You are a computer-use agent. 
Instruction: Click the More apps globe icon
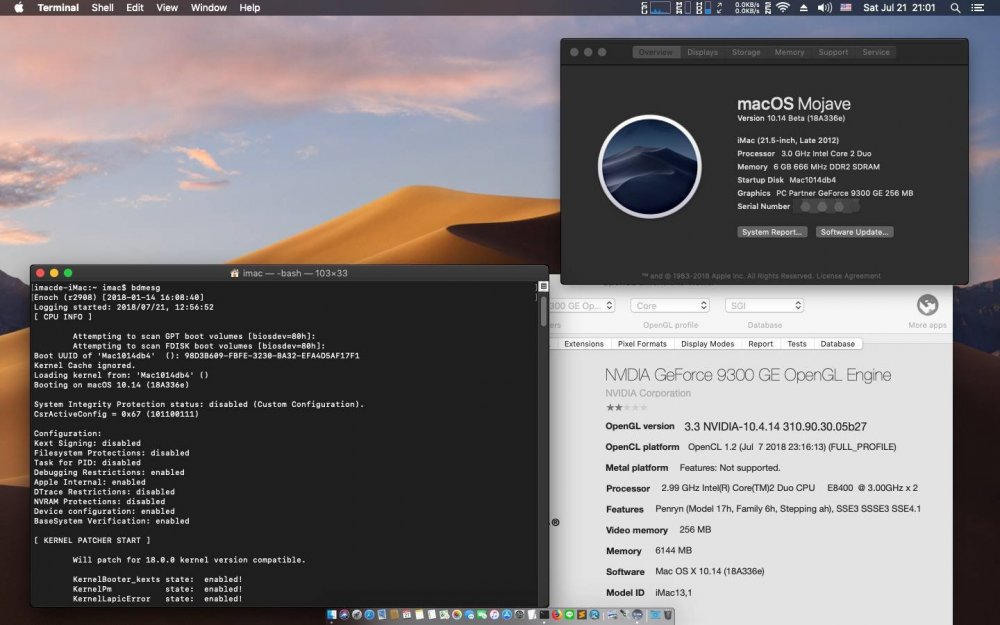click(927, 305)
